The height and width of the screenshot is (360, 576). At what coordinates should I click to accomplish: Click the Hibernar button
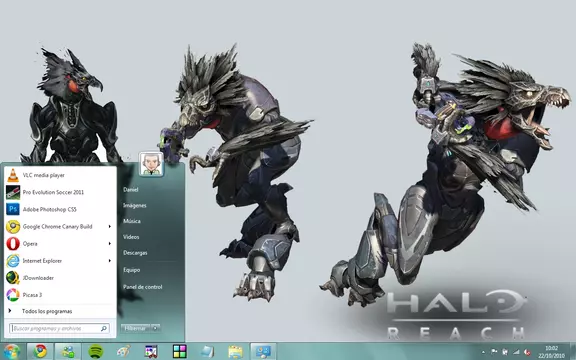[136, 328]
